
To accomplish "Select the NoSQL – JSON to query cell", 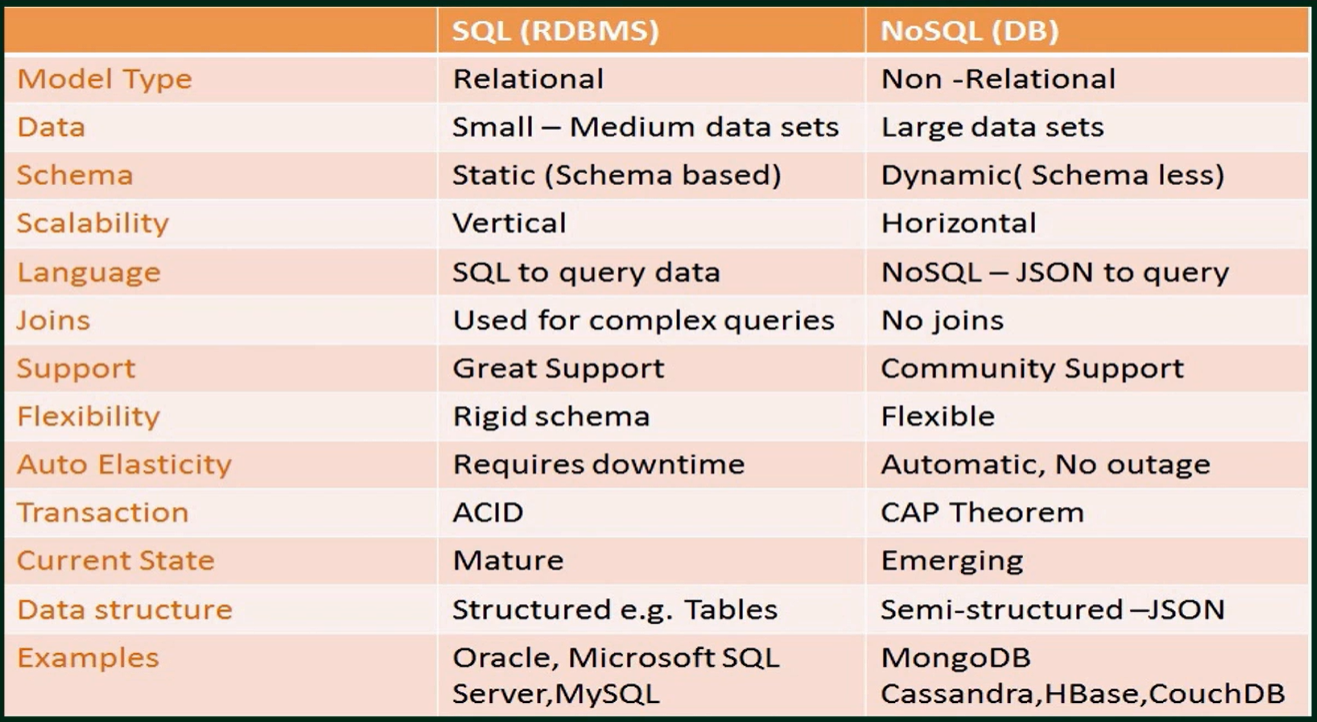I will tap(1054, 272).
